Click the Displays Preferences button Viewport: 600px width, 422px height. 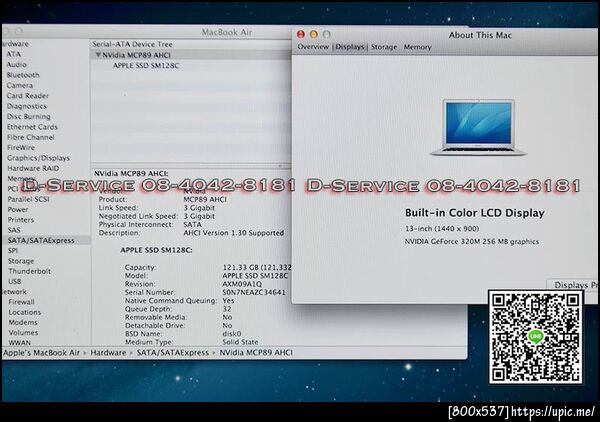tap(573, 285)
